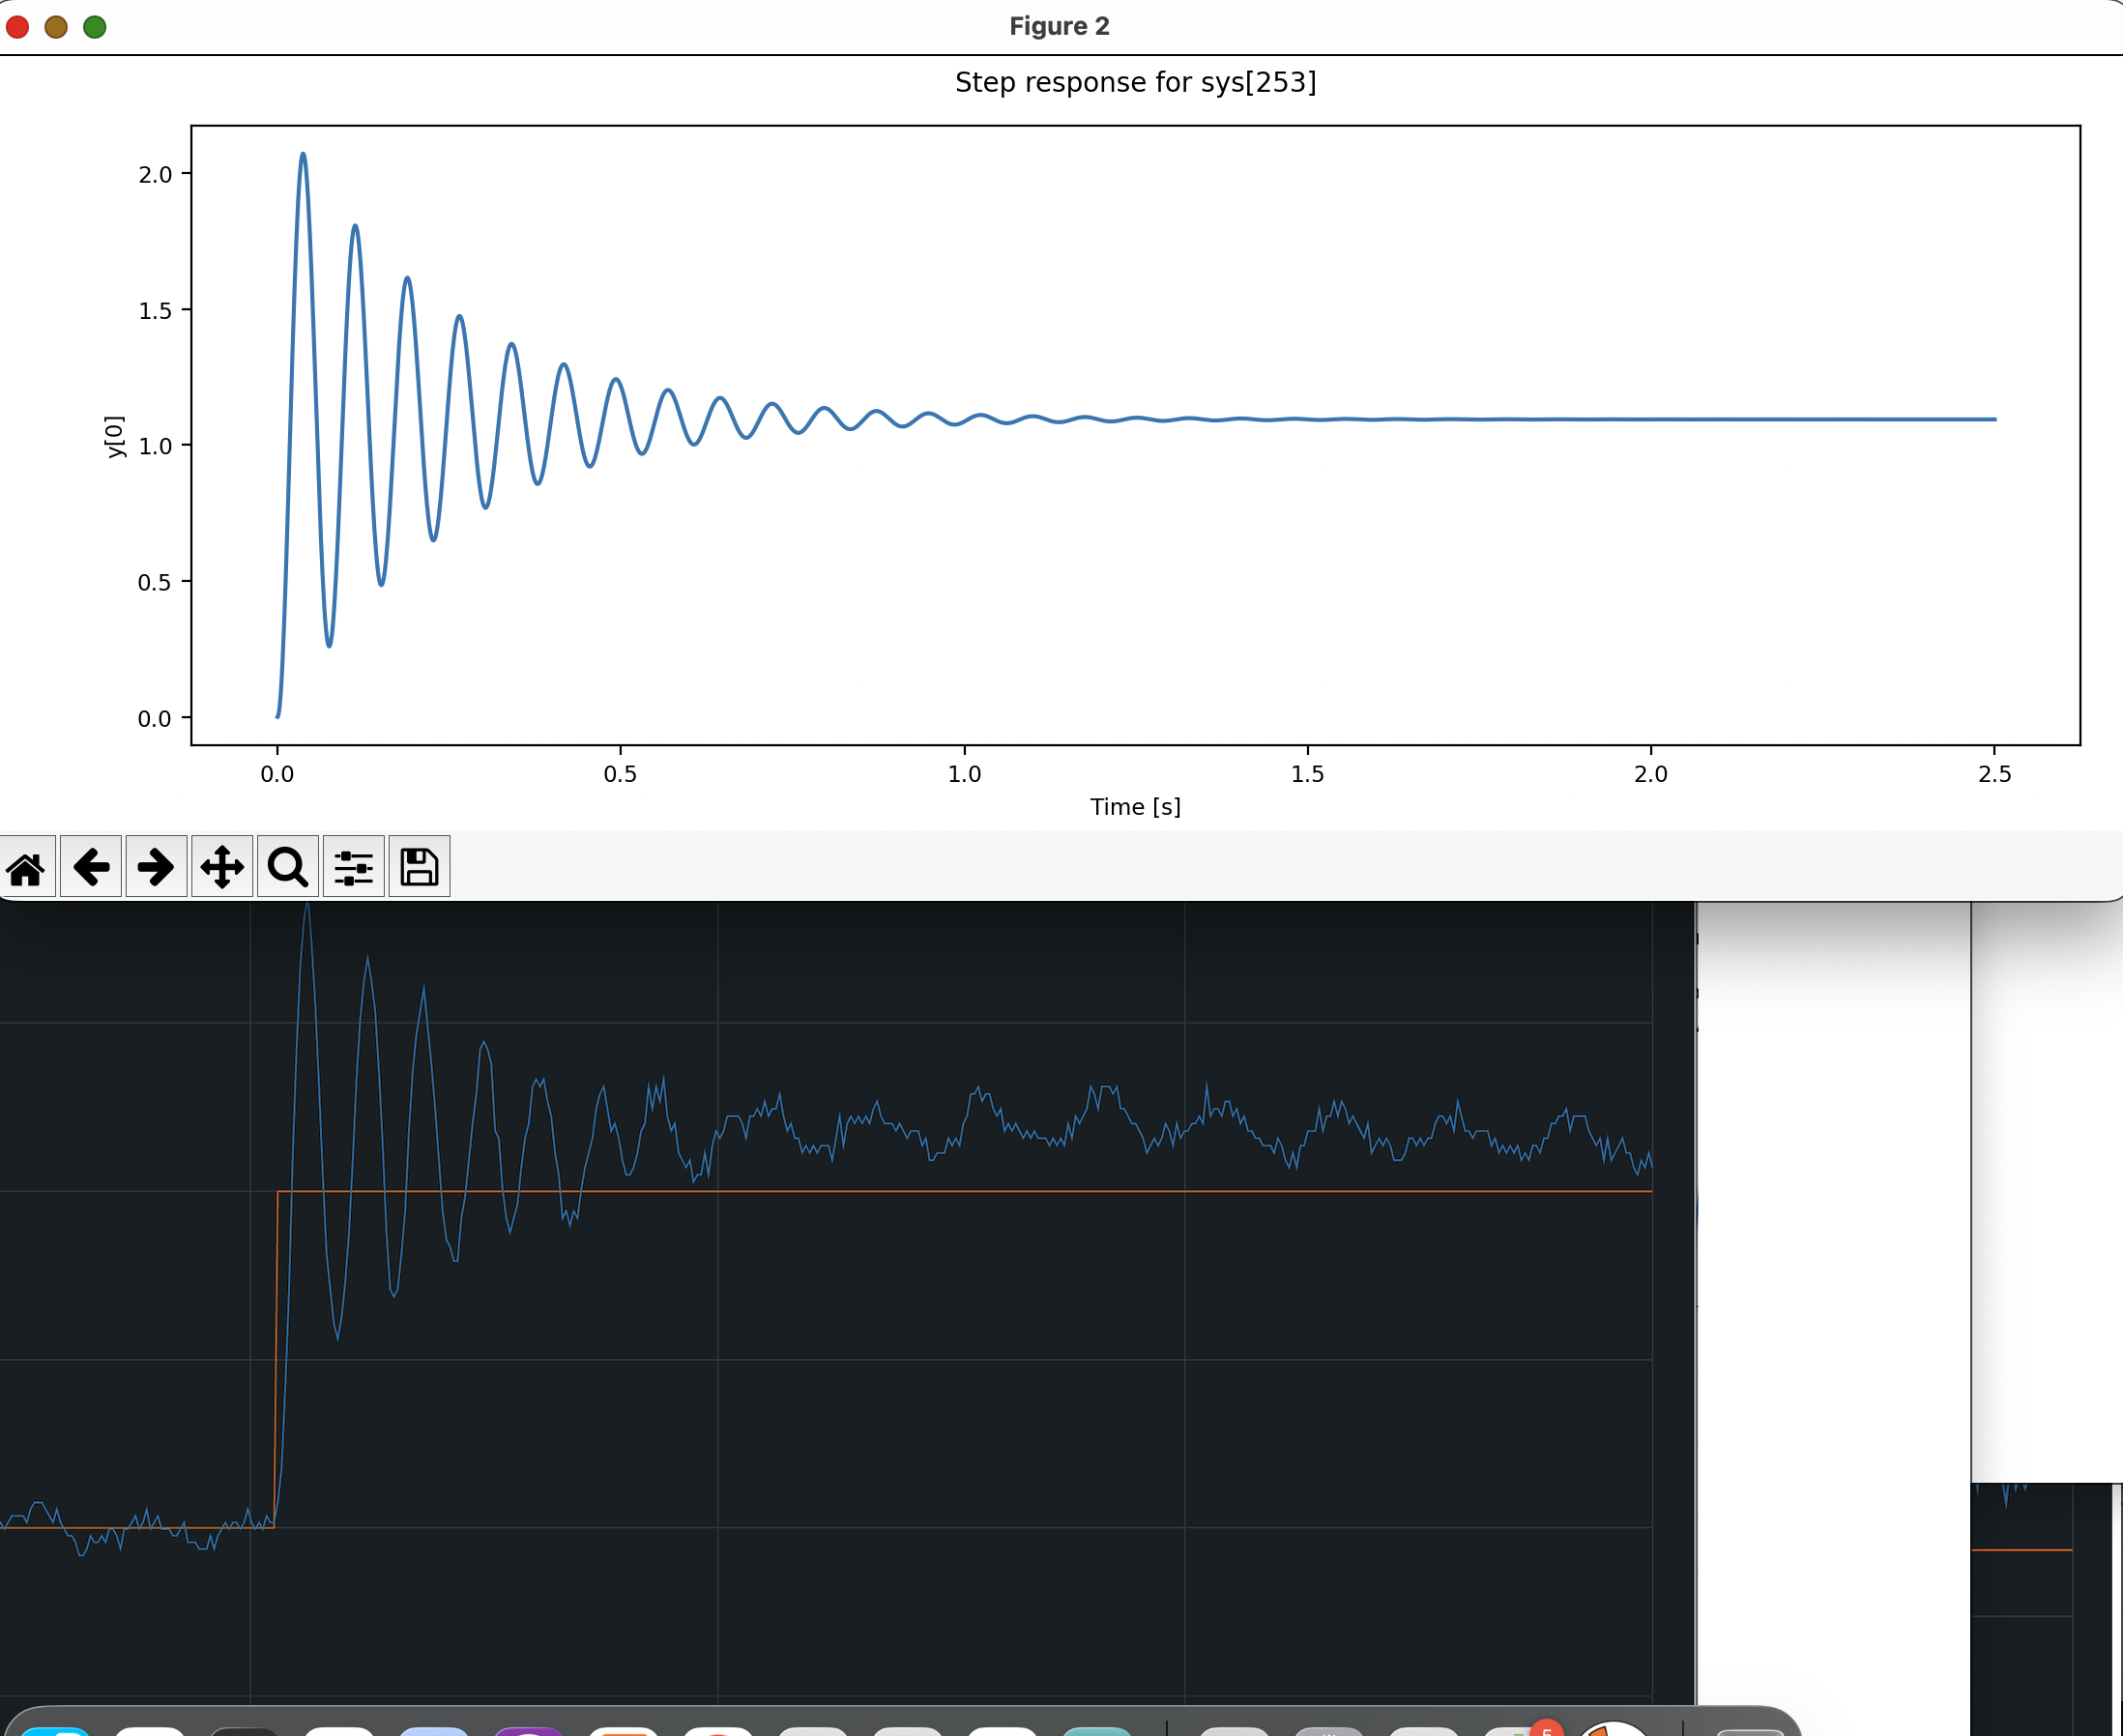
Task: Click the 2.5 tick label on x-axis
Action: 1994,774
